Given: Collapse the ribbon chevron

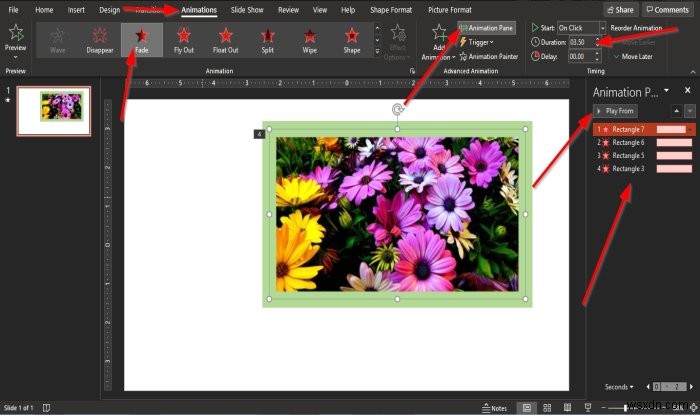Looking at the screenshot, I should [x=693, y=72].
